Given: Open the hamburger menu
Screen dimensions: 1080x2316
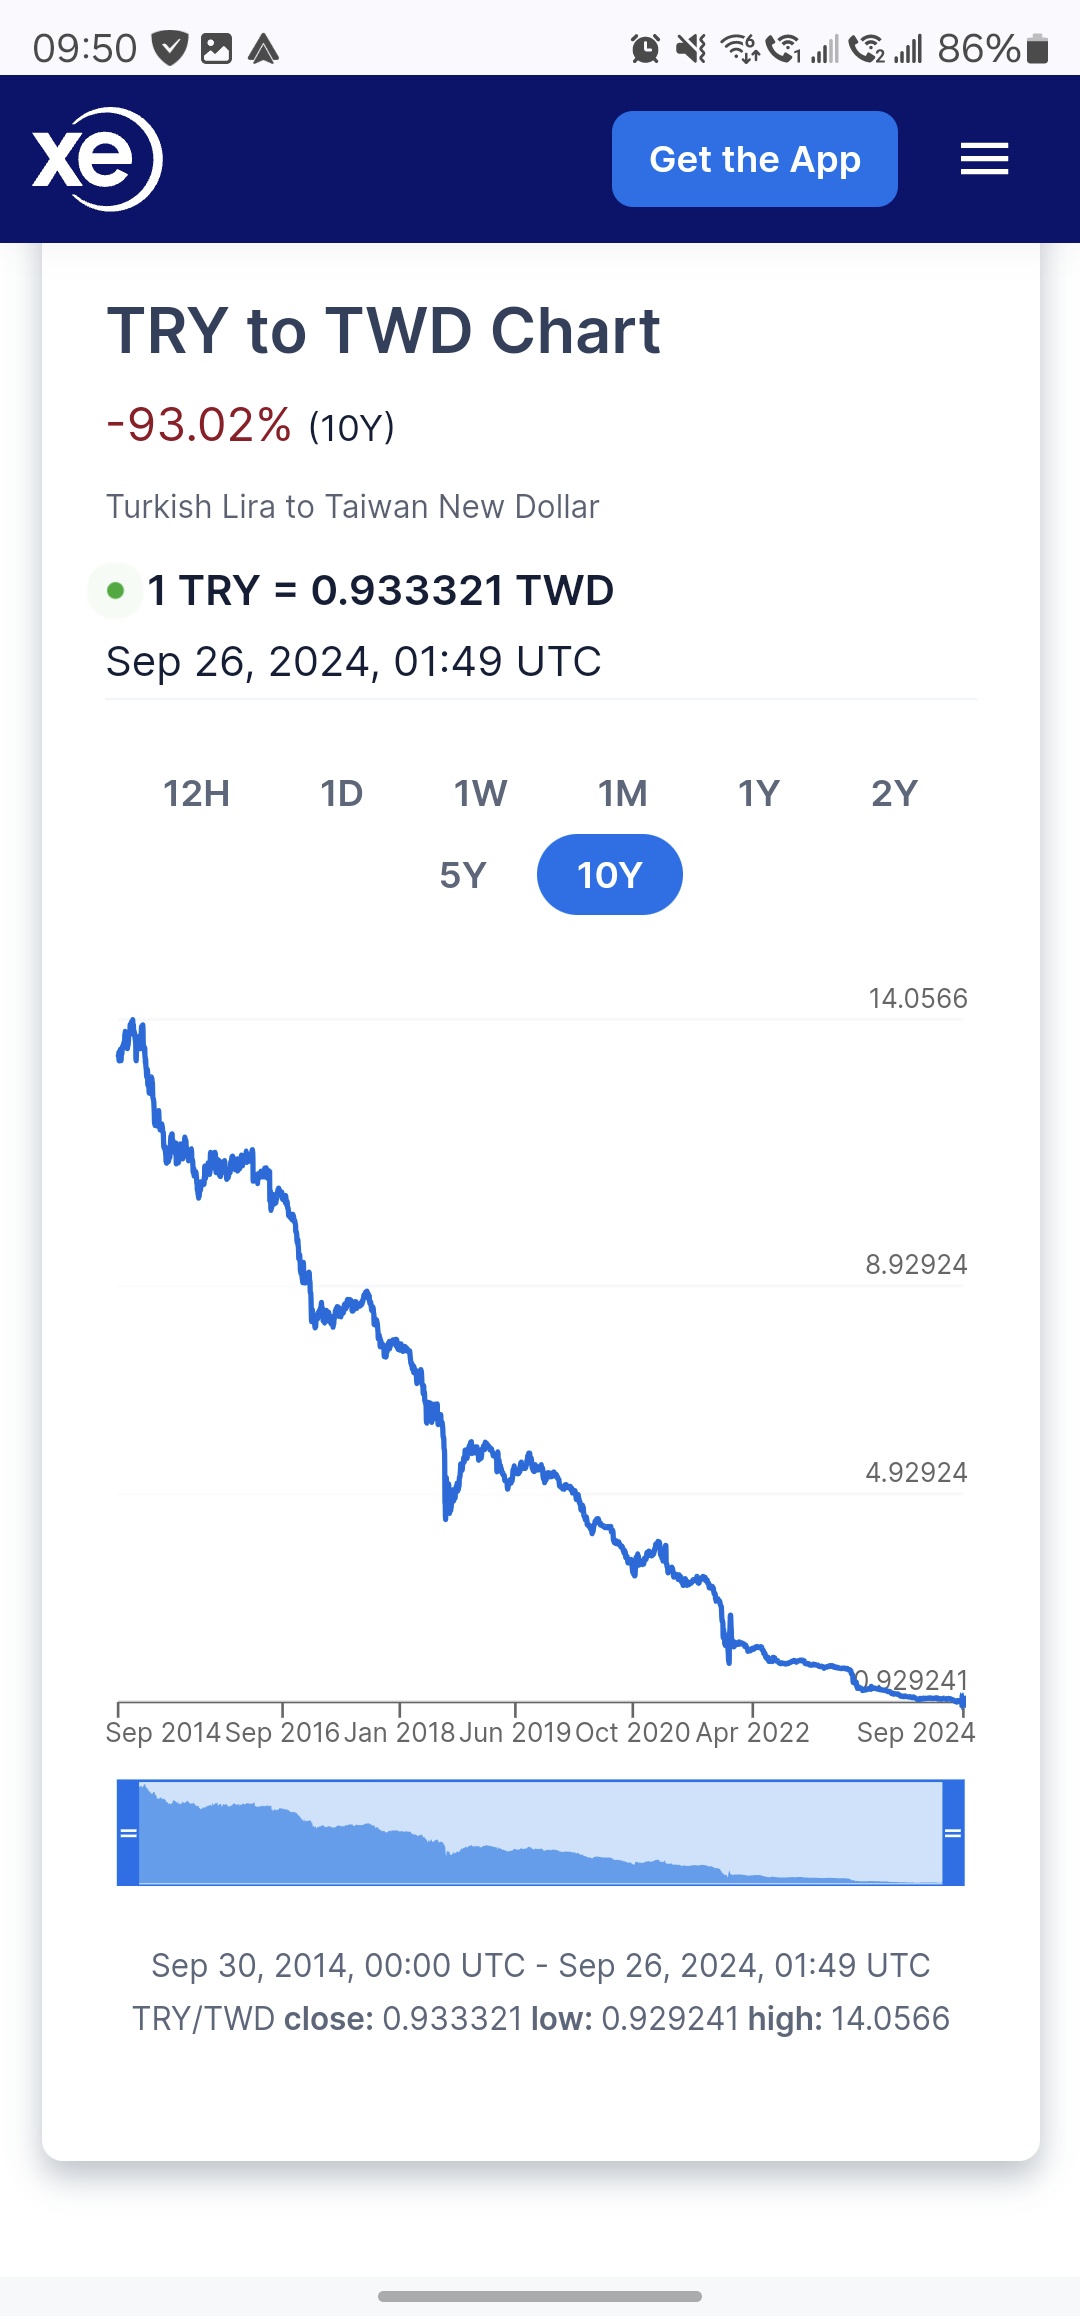Looking at the screenshot, I should pos(984,159).
